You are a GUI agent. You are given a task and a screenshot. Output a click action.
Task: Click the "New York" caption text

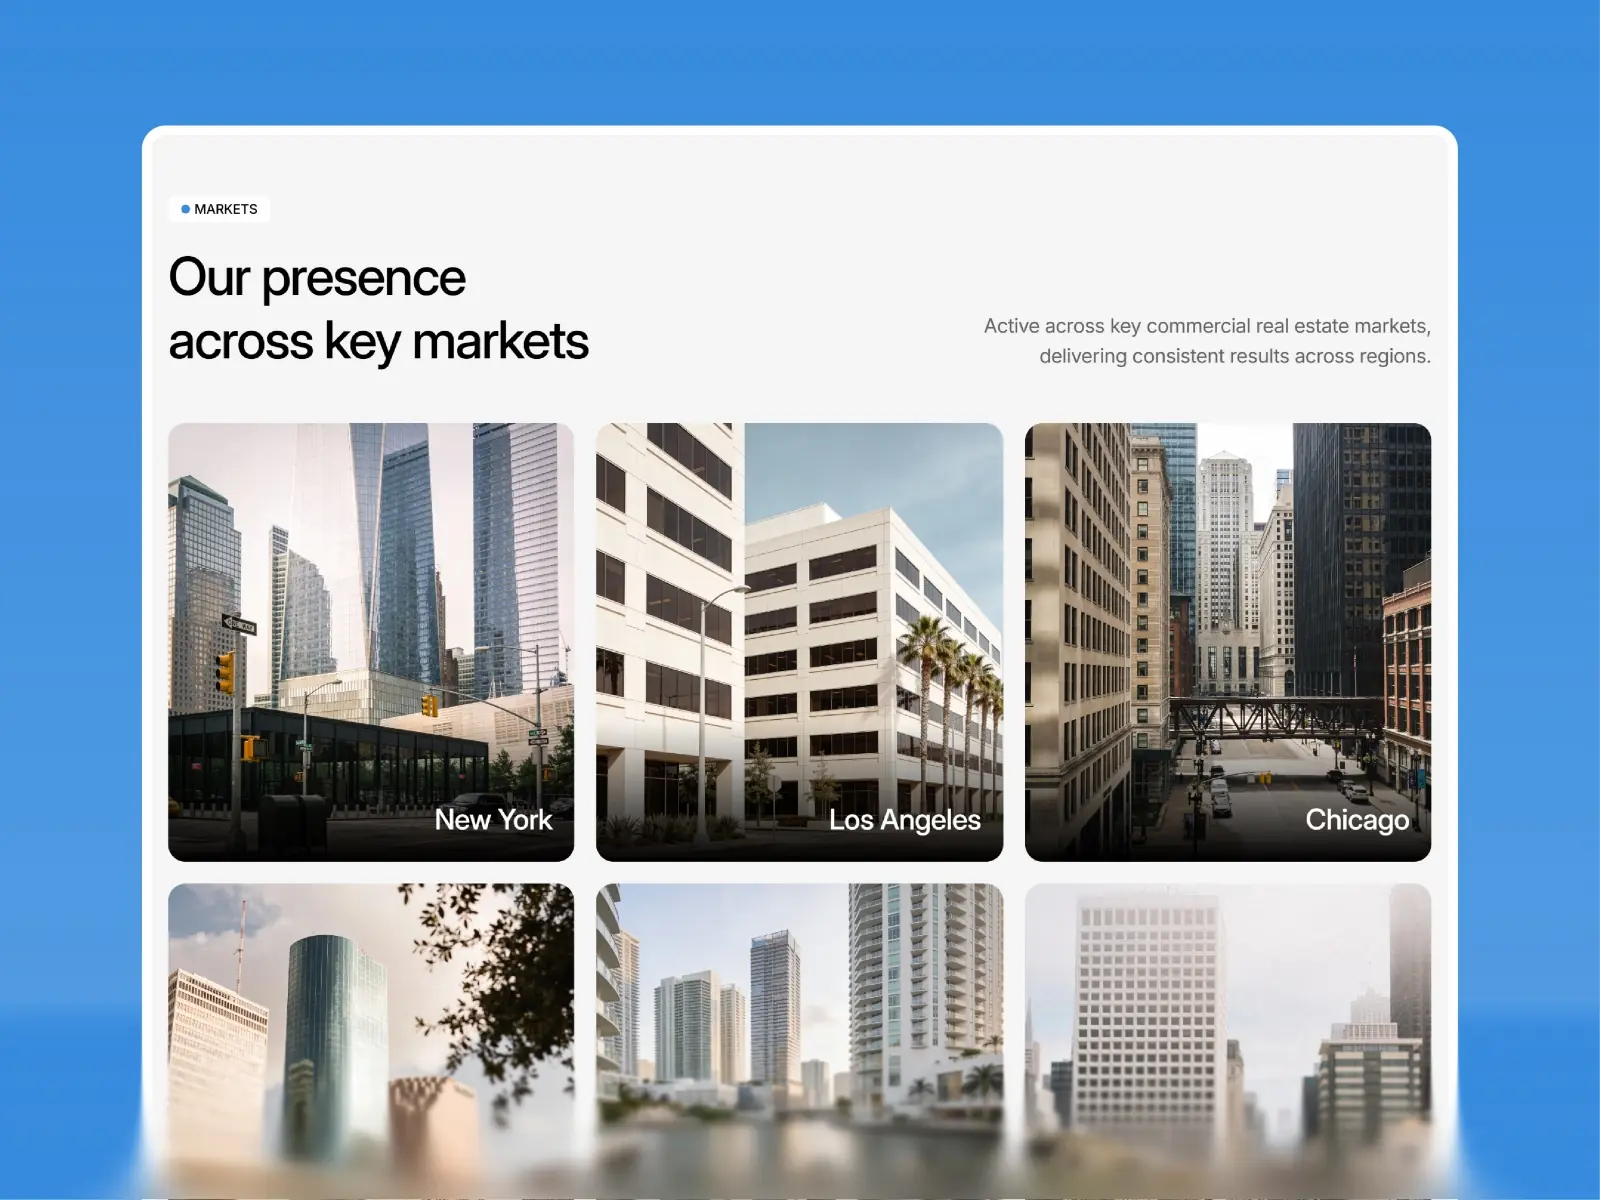(x=493, y=820)
